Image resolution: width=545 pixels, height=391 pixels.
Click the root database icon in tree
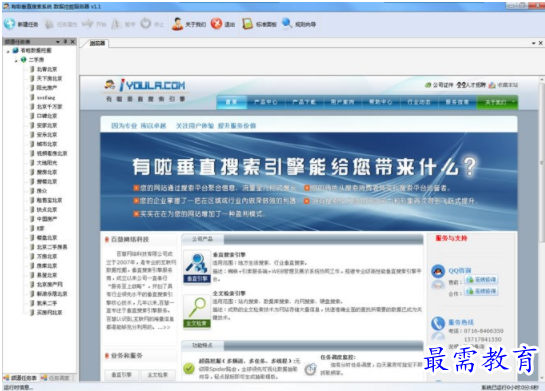[x=16, y=50]
